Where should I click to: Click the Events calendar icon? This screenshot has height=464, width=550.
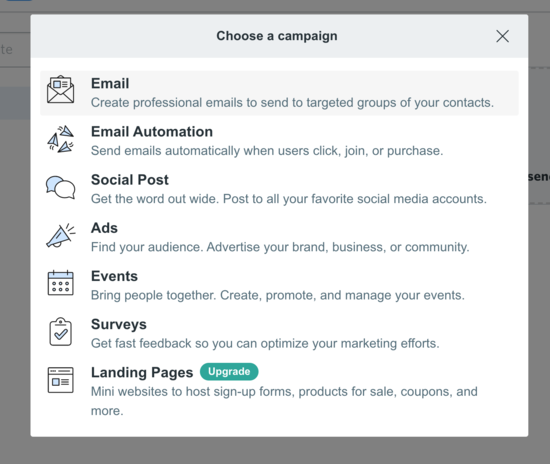click(61, 283)
